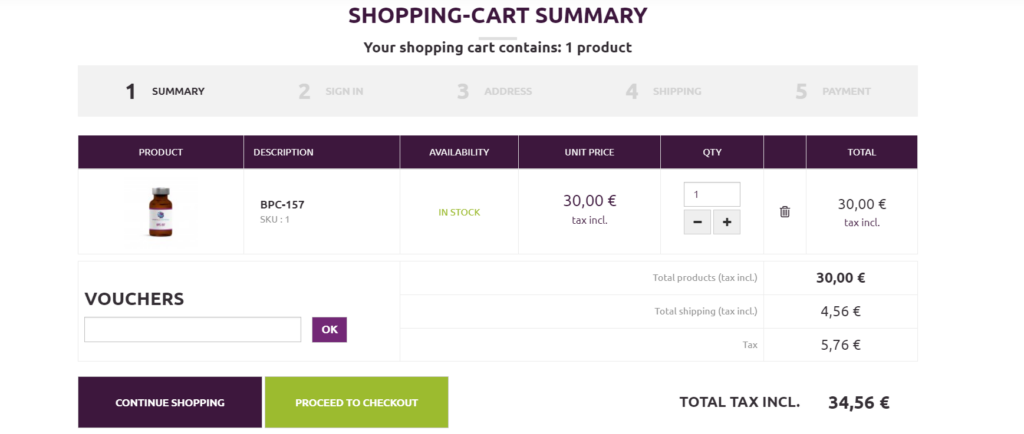The width and height of the screenshot is (1024, 434).
Task: Open step 4 Shipping
Action: pos(664,91)
